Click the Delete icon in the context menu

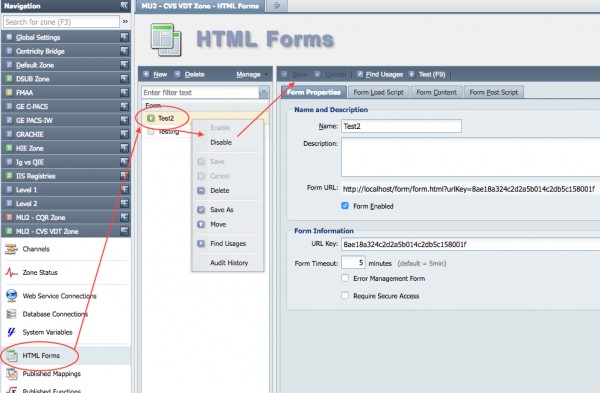tap(201, 191)
